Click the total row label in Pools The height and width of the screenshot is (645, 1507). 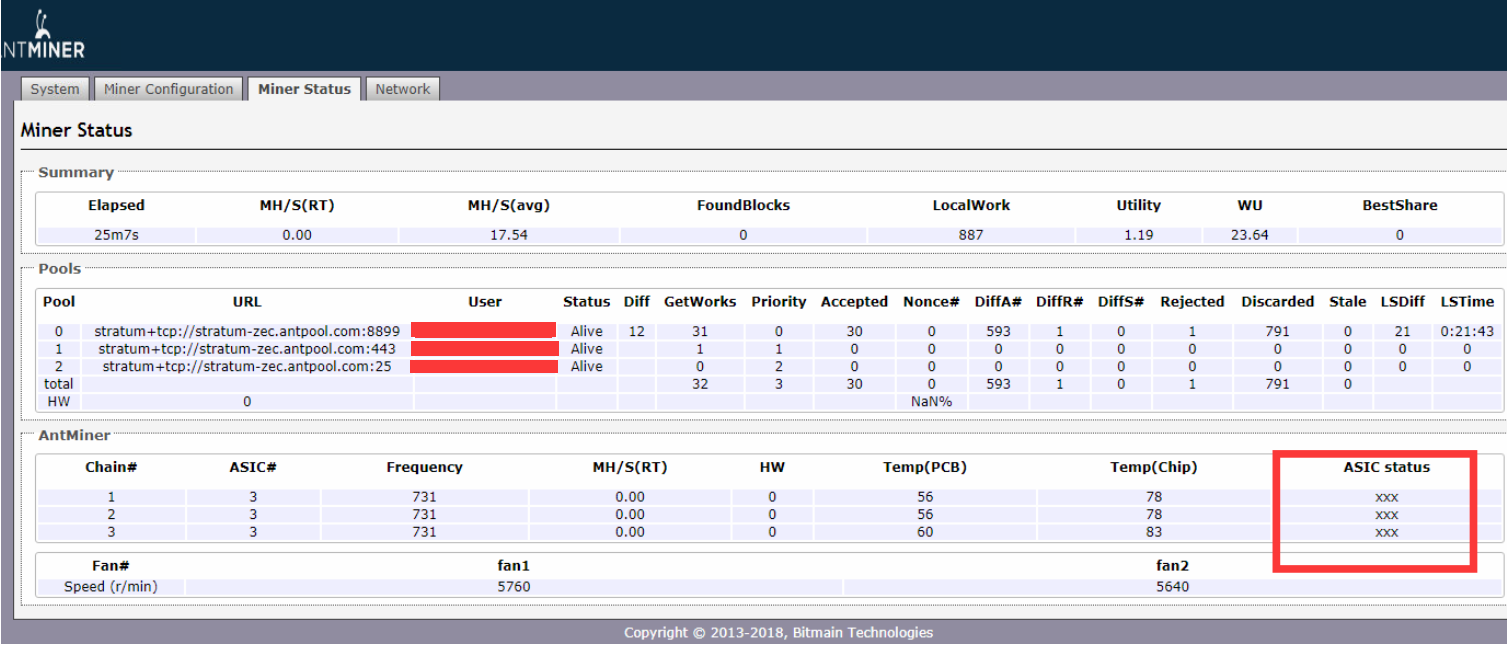pyautogui.click(x=58, y=384)
